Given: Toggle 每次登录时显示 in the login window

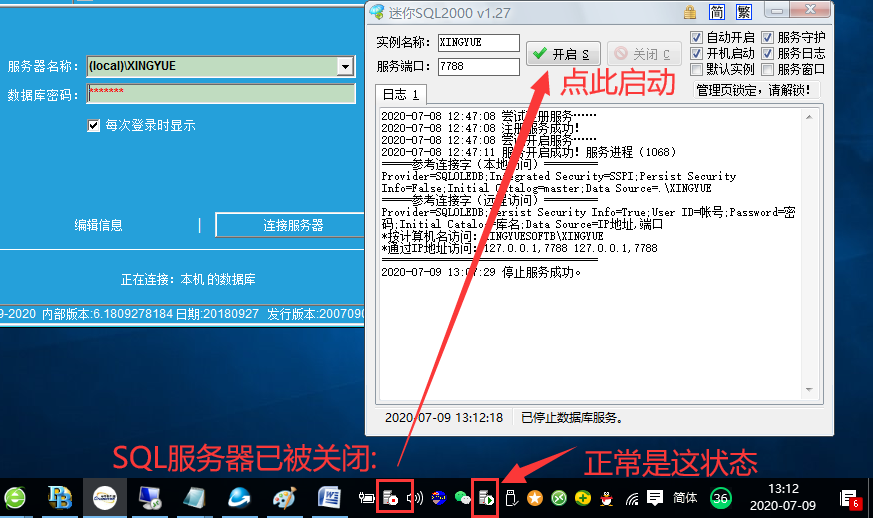Looking at the screenshot, I should (x=94, y=125).
